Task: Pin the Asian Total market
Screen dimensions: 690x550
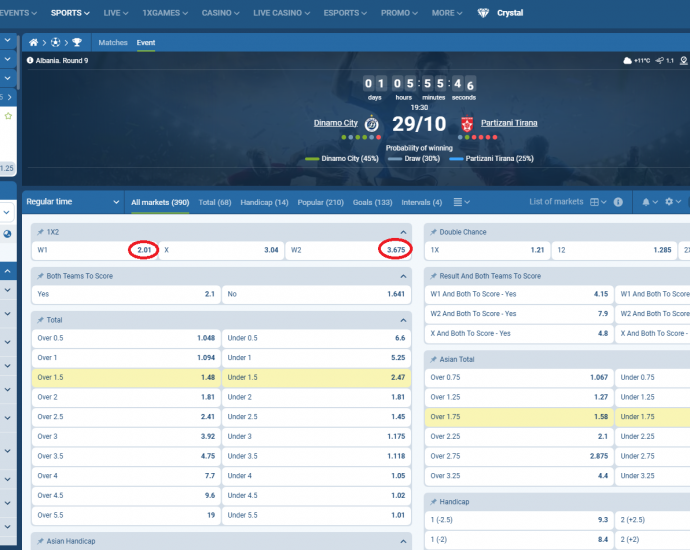Action: (433, 359)
